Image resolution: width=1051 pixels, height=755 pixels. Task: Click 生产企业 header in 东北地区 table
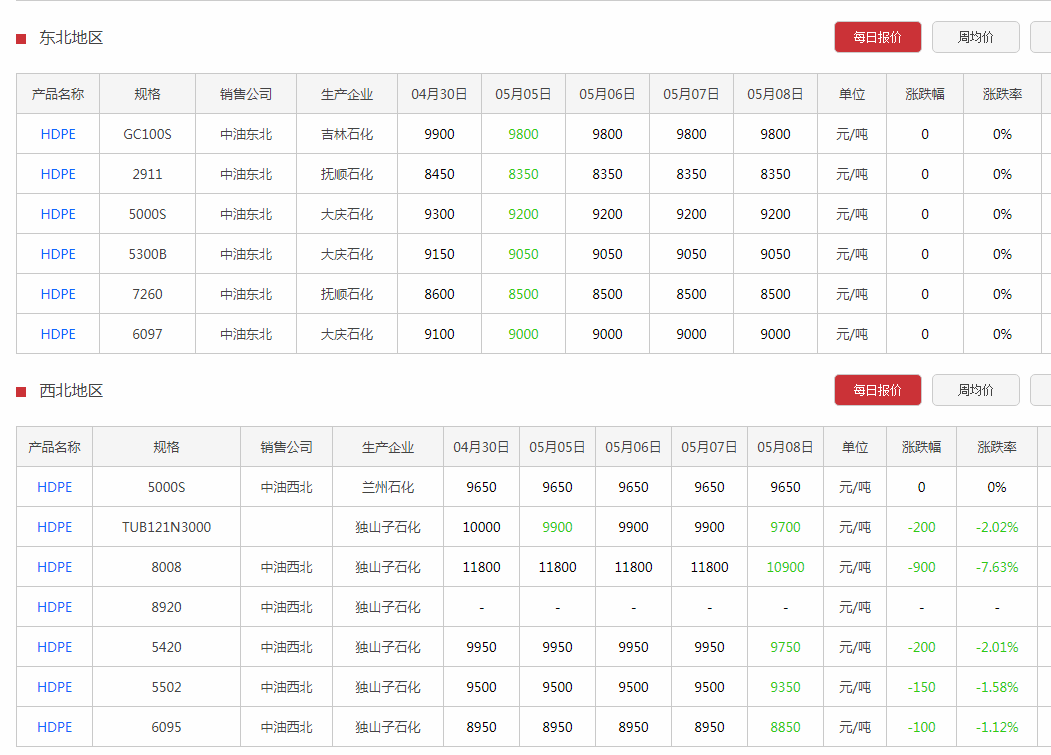pos(347,94)
